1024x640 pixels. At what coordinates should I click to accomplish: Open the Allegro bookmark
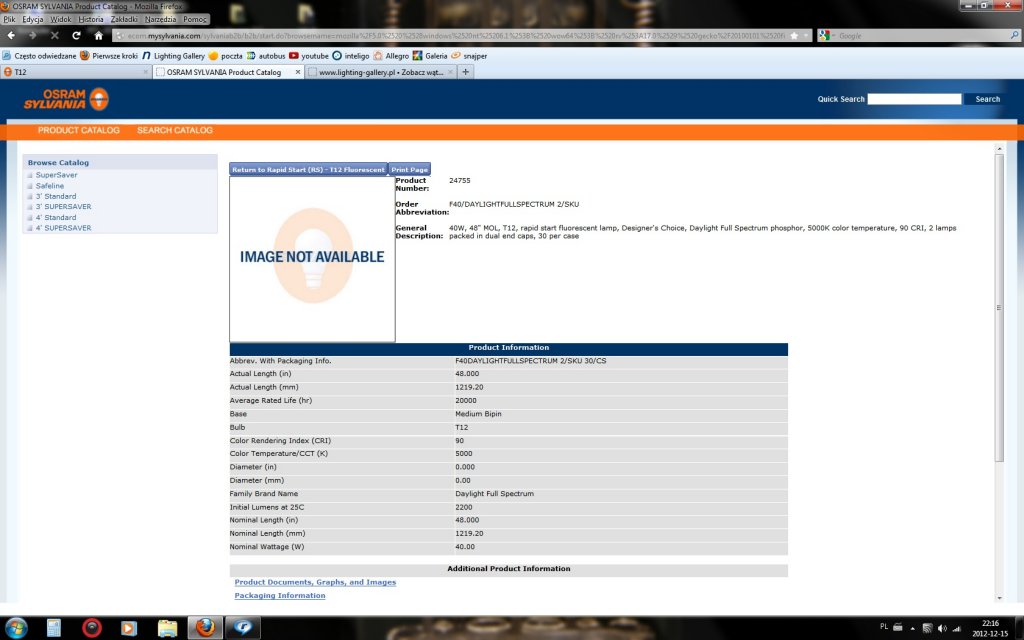391,56
